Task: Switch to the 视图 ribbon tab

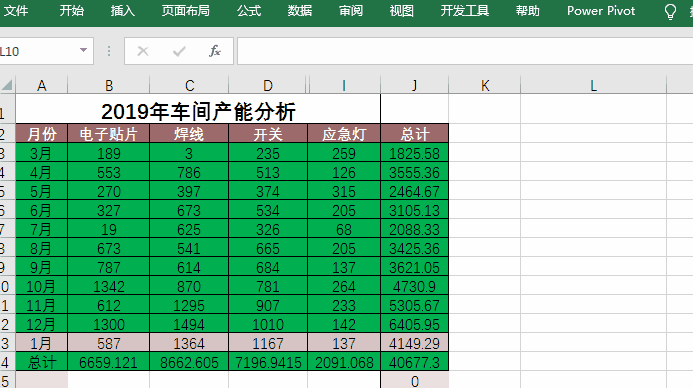Action: coord(401,11)
